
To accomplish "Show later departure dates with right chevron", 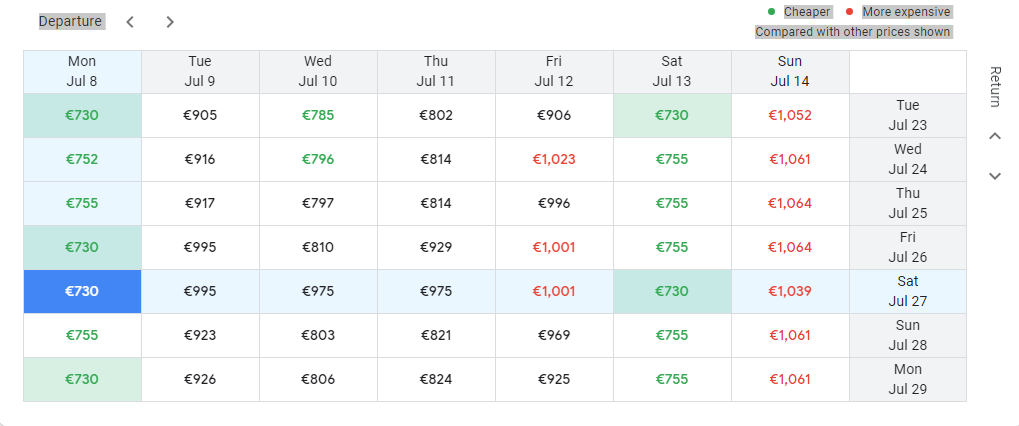I will pyautogui.click(x=170, y=22).
